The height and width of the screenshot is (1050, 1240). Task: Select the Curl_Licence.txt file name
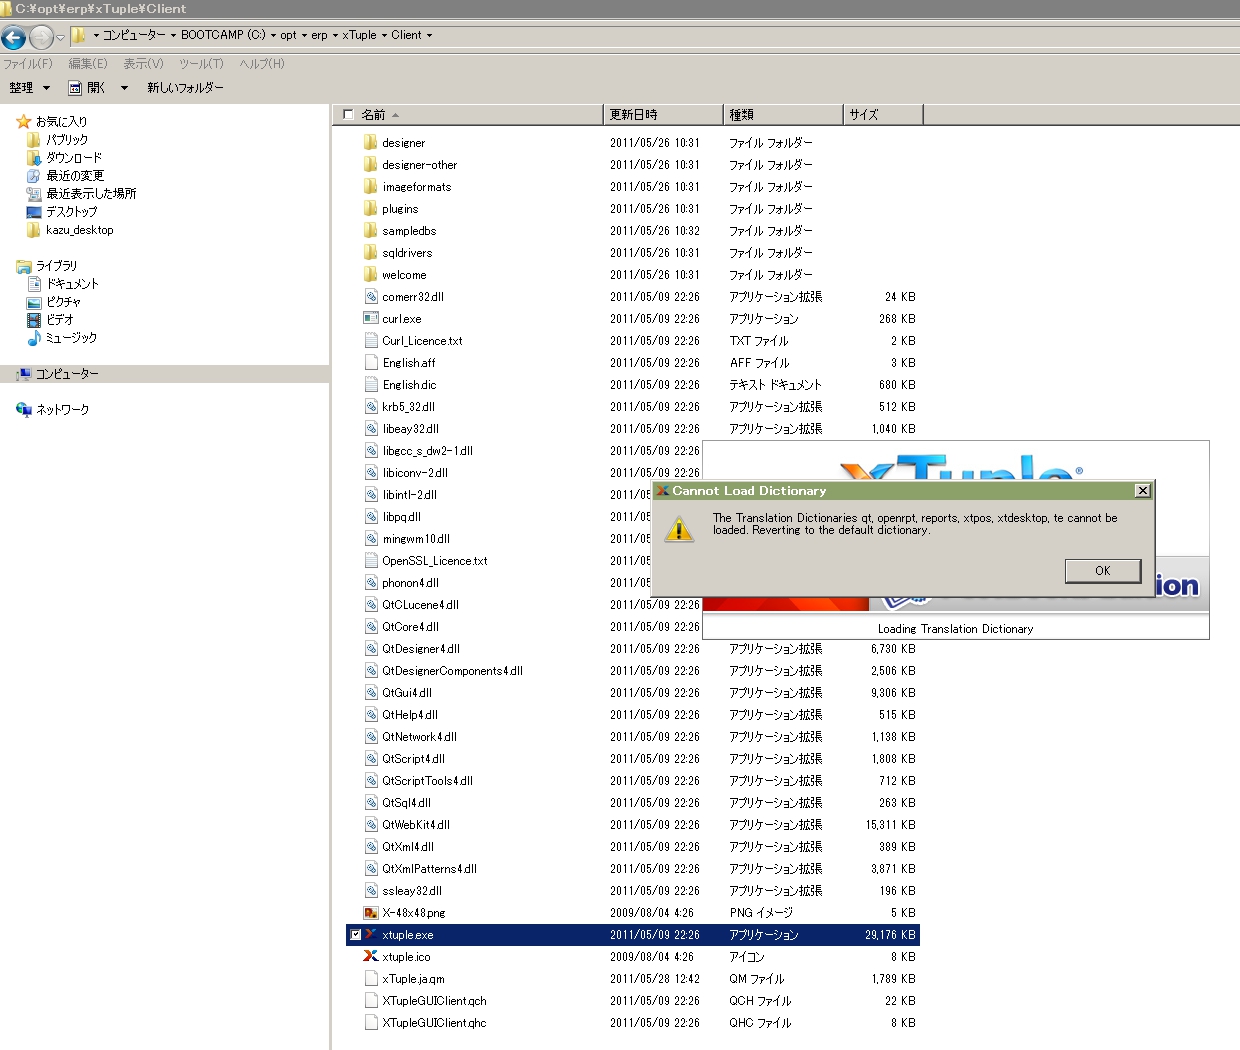422,341
